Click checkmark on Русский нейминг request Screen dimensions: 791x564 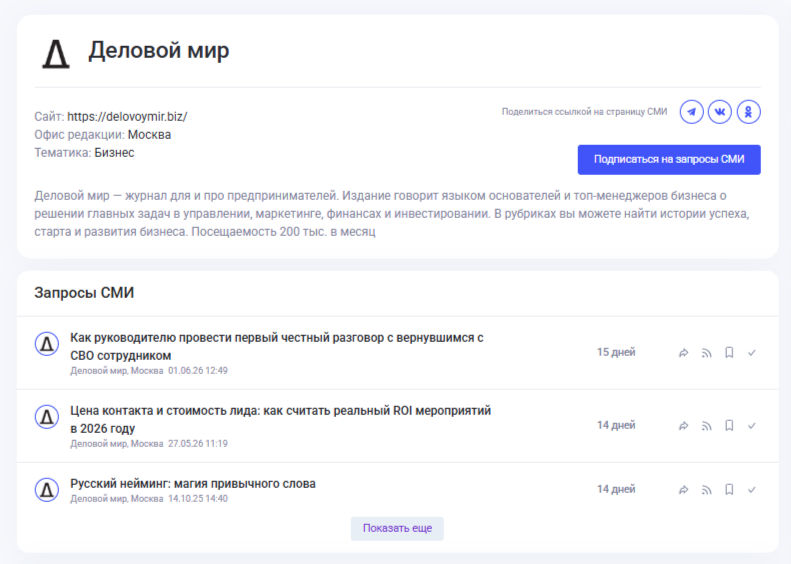752,489
